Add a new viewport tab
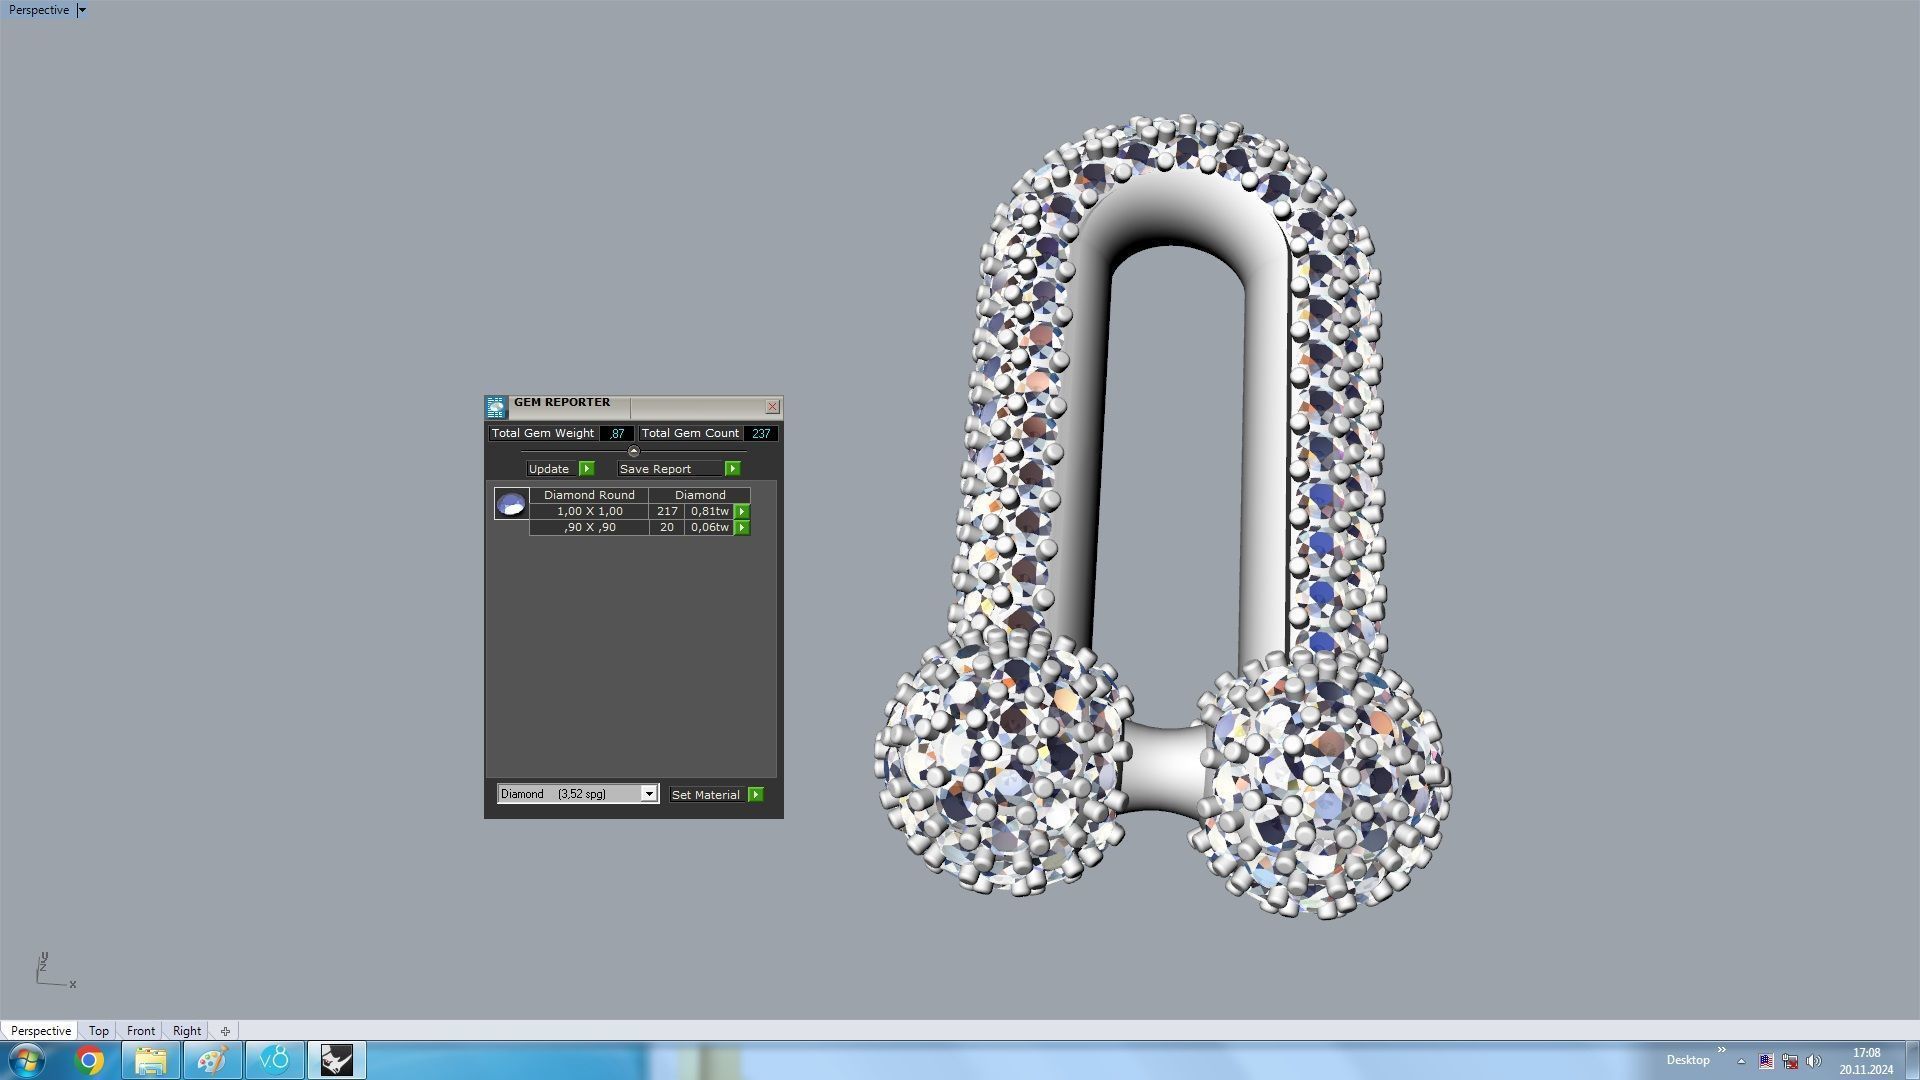 click(225, 1031)
